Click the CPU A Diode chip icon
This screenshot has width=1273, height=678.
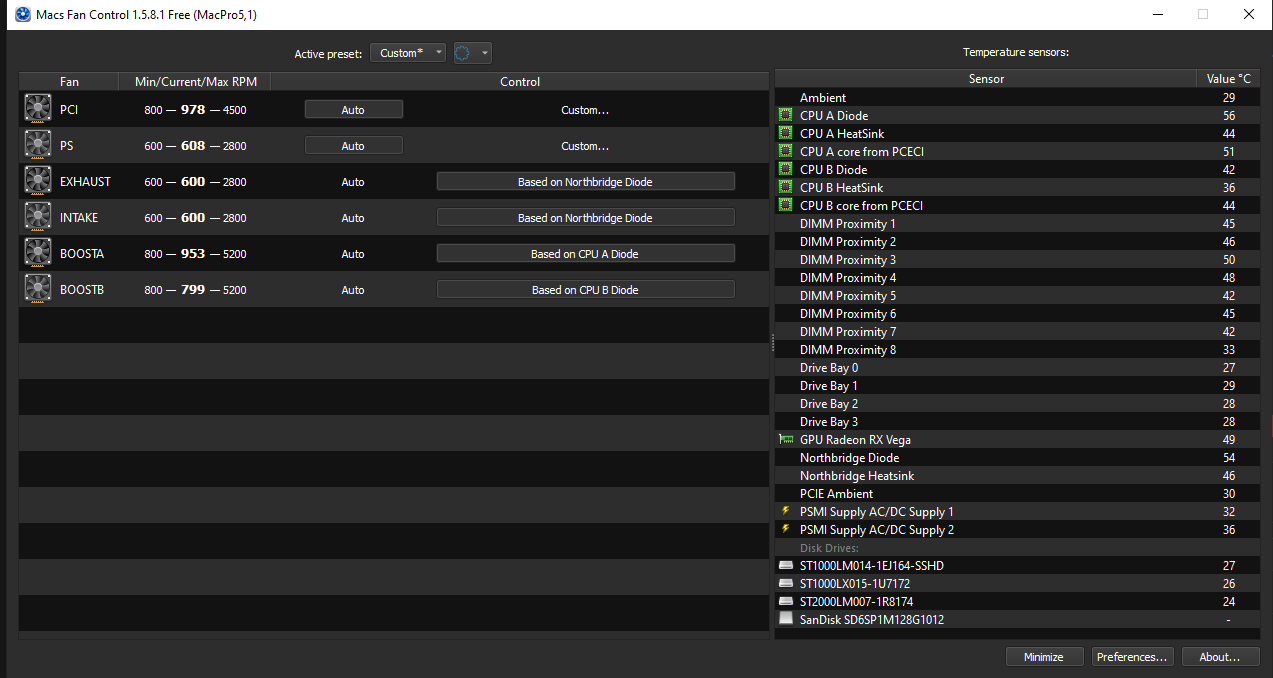(785, 116)
